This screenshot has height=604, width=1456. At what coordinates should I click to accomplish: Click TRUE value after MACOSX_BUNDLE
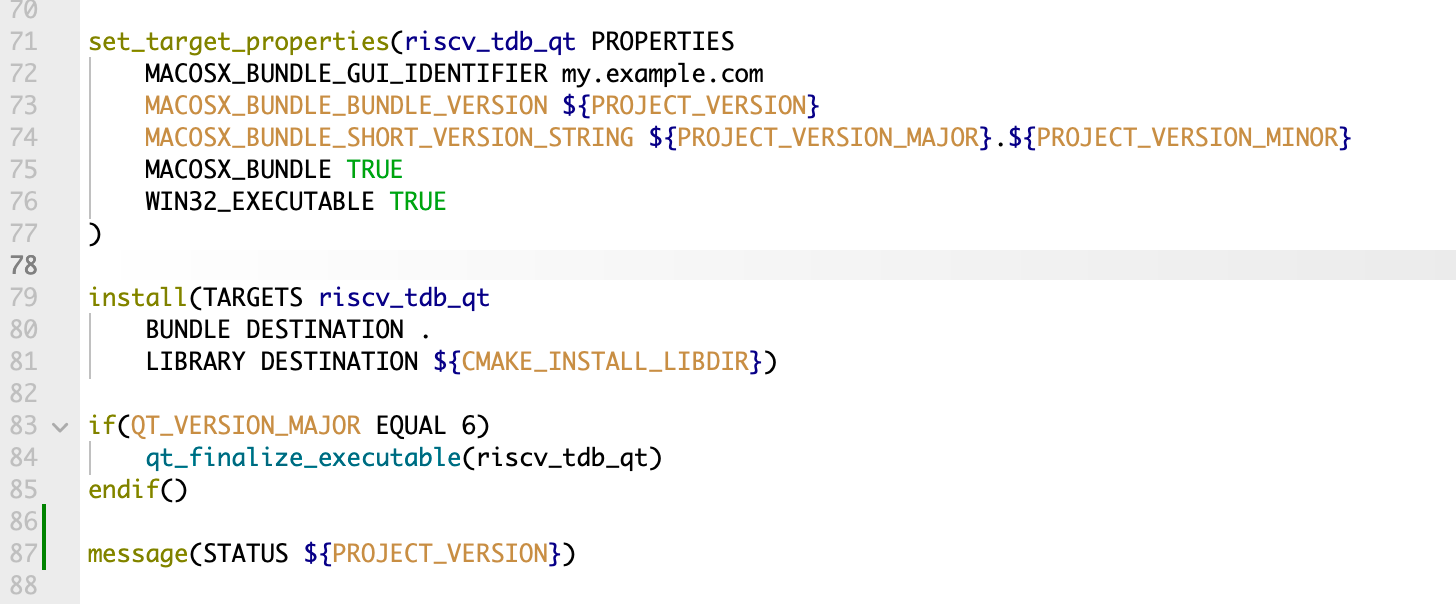[375, 170]
